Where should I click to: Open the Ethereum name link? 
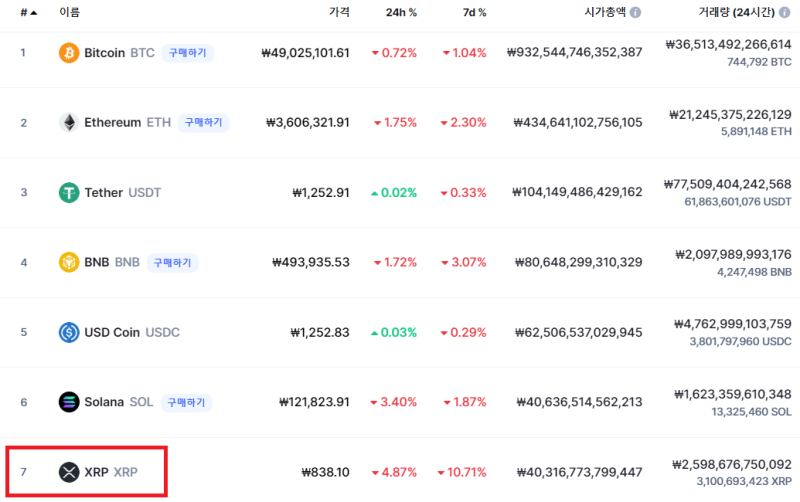pos(112,122)
